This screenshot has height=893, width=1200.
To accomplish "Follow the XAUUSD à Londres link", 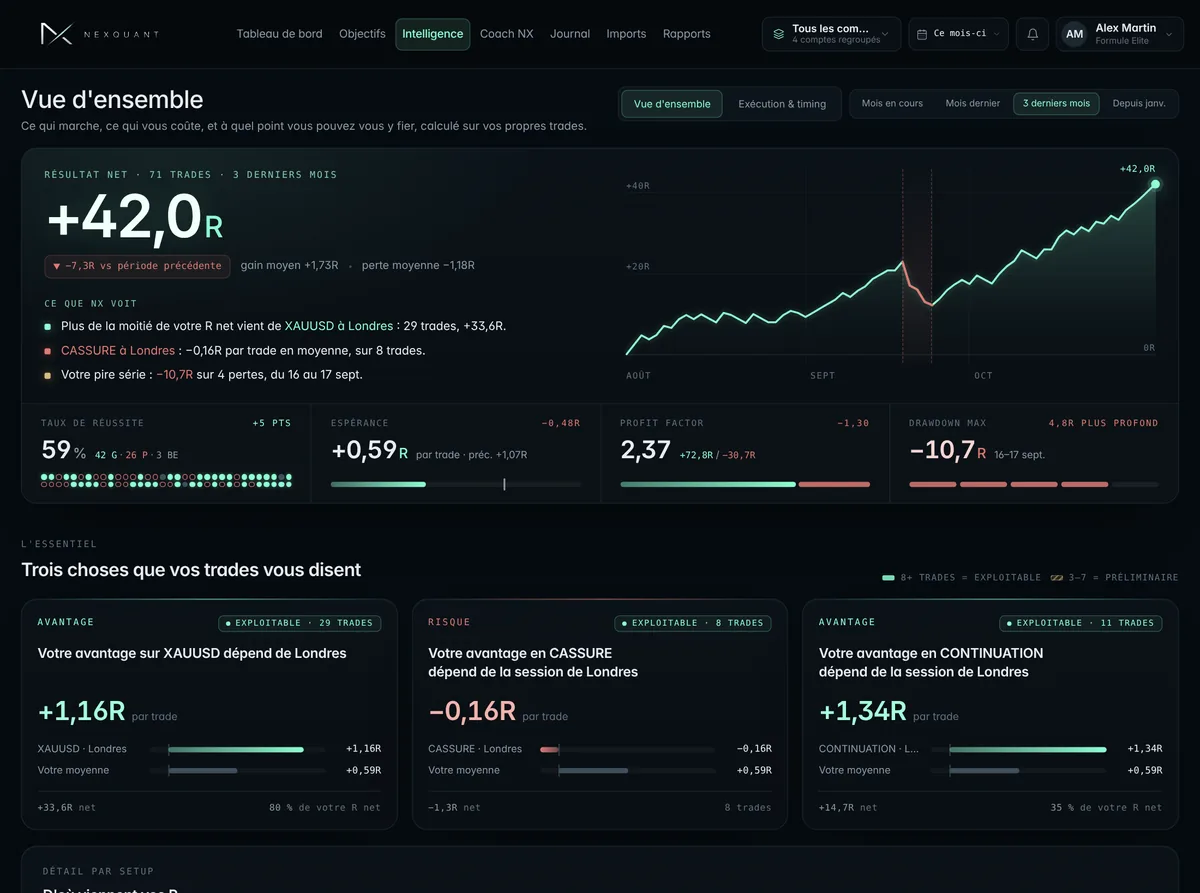I will click(x=339, y=326).
